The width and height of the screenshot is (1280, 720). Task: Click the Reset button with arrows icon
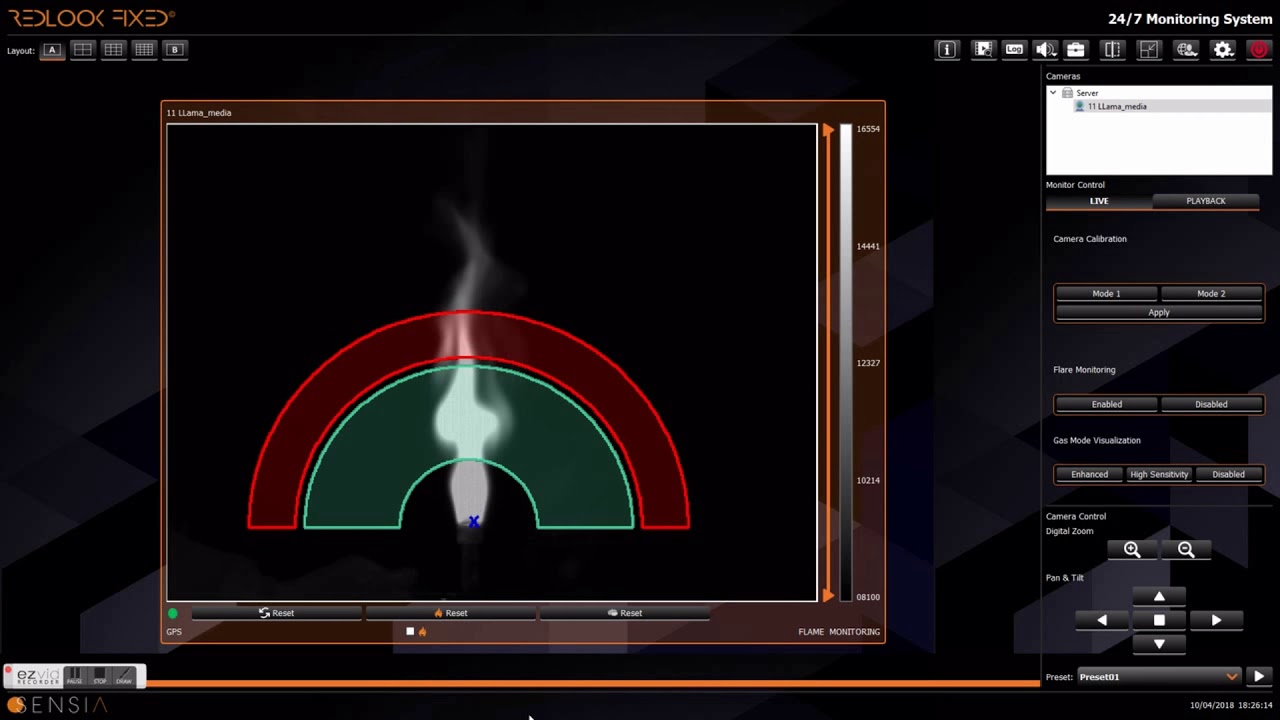tap(277, 614)
